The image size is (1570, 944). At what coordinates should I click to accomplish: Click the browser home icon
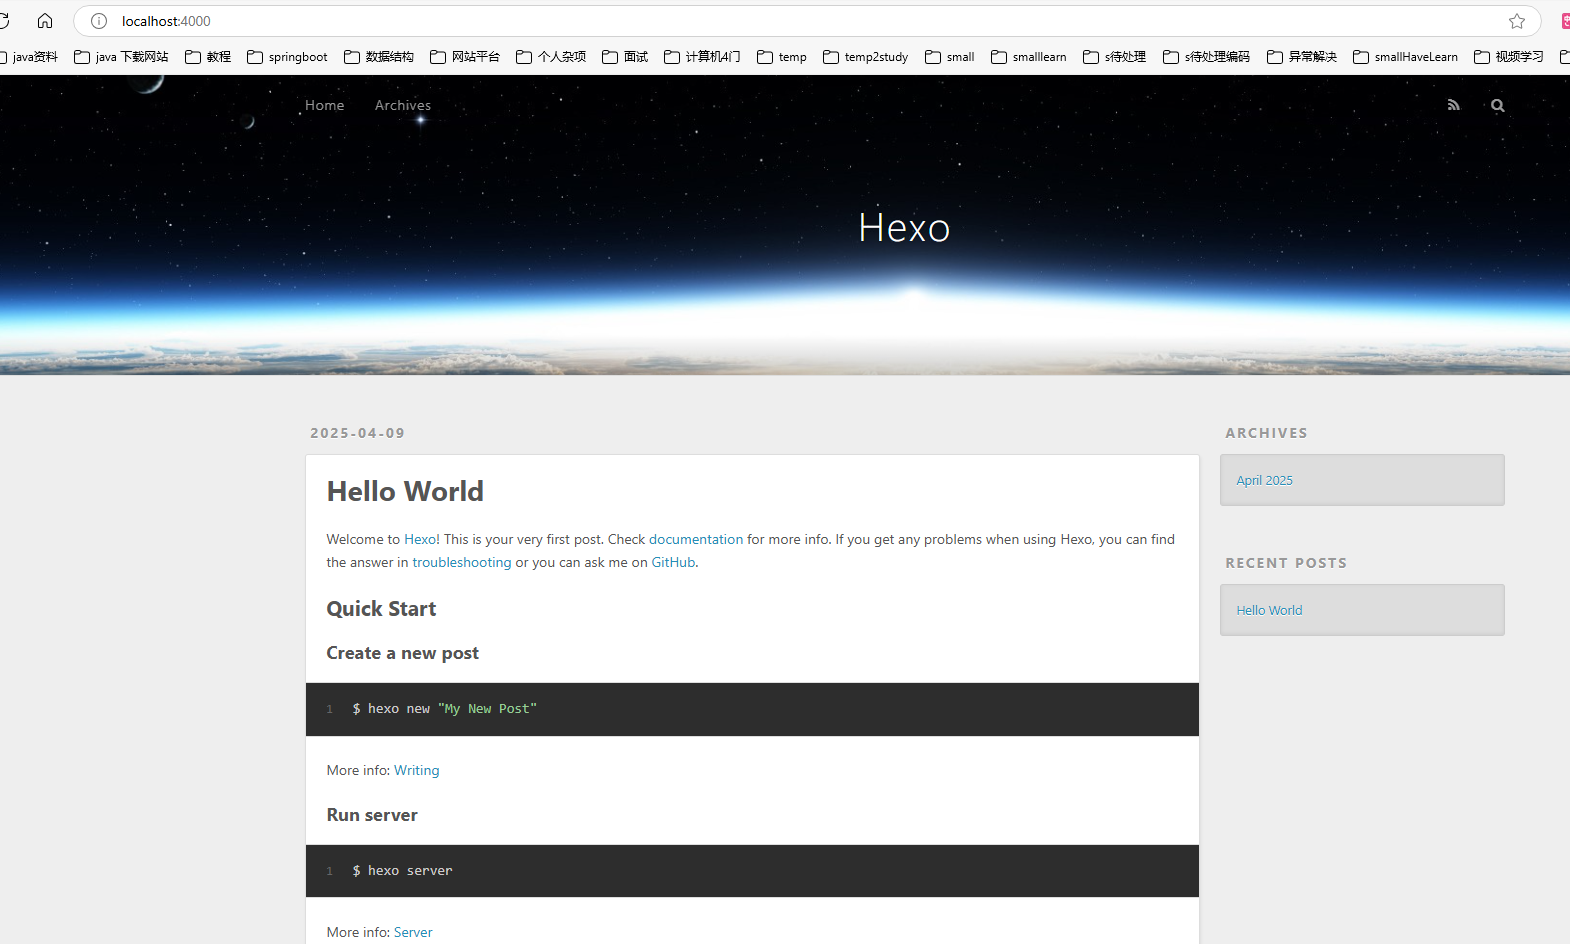click(45, 21)
